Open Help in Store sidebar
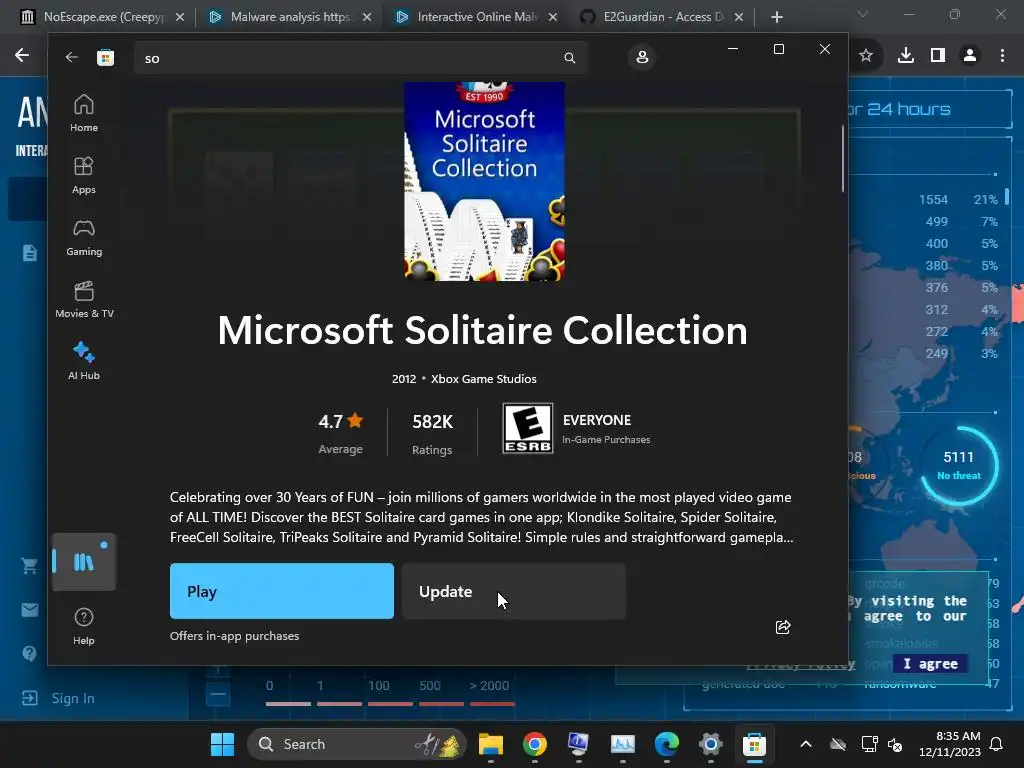1024x768 pixels. [84, 626]
